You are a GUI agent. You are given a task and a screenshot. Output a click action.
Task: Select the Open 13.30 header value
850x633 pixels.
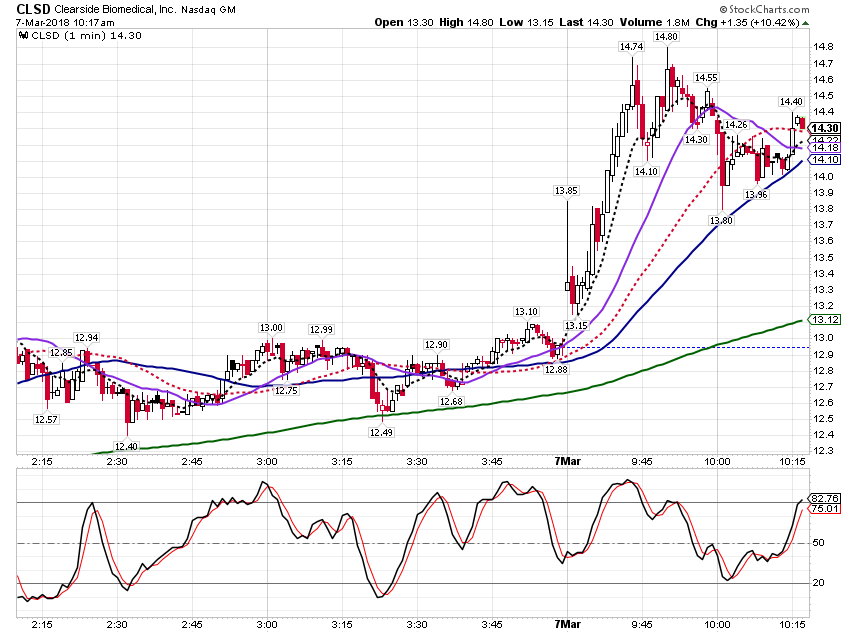(404, 22)
